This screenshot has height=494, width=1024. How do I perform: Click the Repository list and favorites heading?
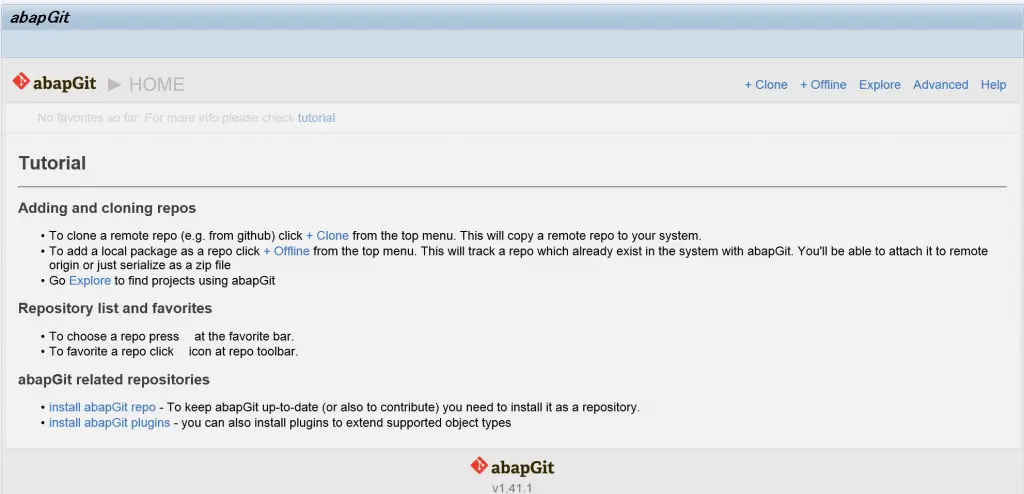115,308
